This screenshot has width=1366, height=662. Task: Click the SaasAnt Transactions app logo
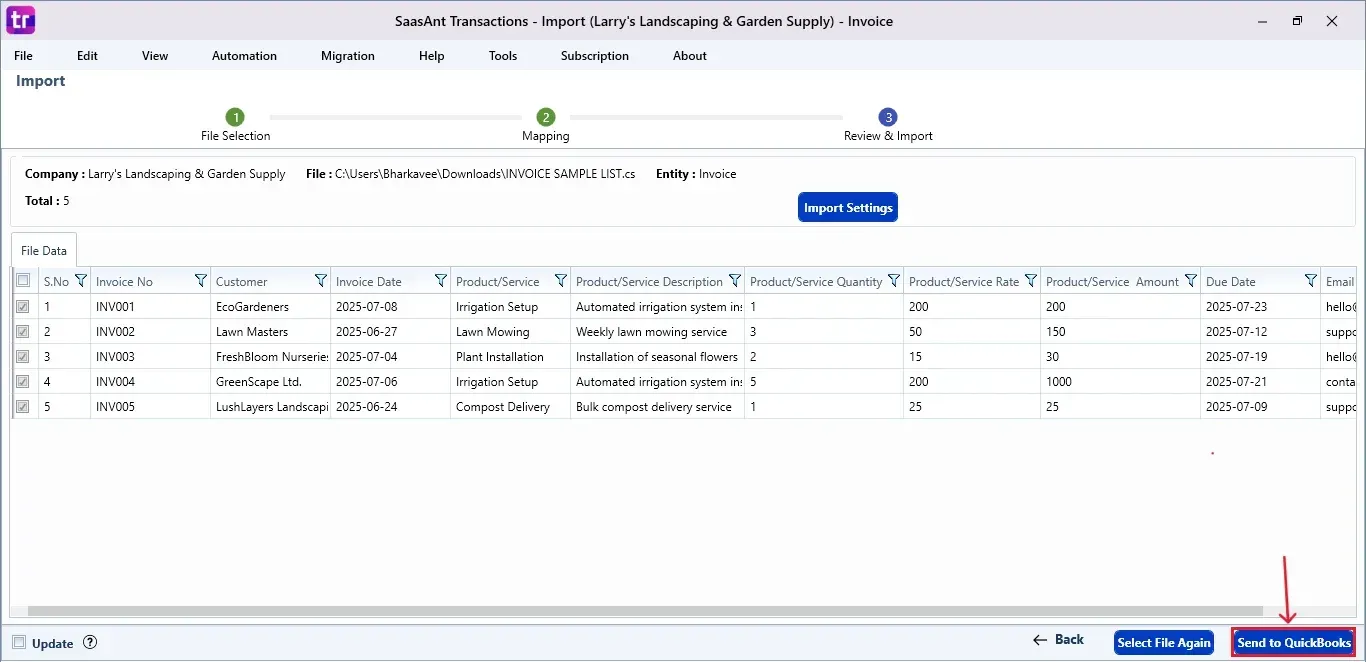coord(20,20)
